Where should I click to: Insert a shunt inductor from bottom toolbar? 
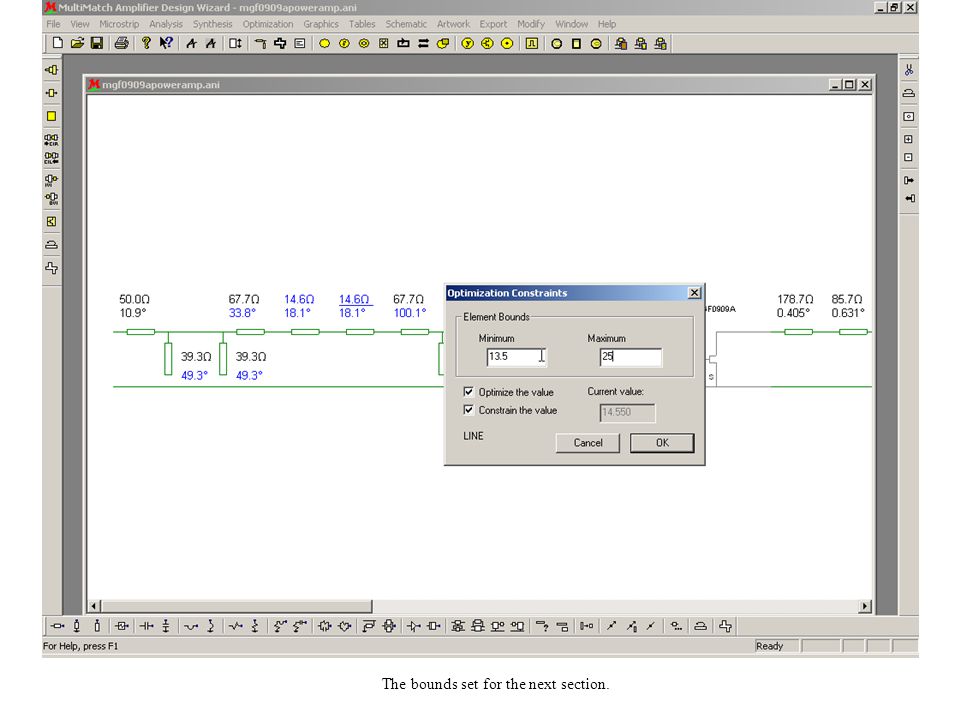tap(211, 626)
